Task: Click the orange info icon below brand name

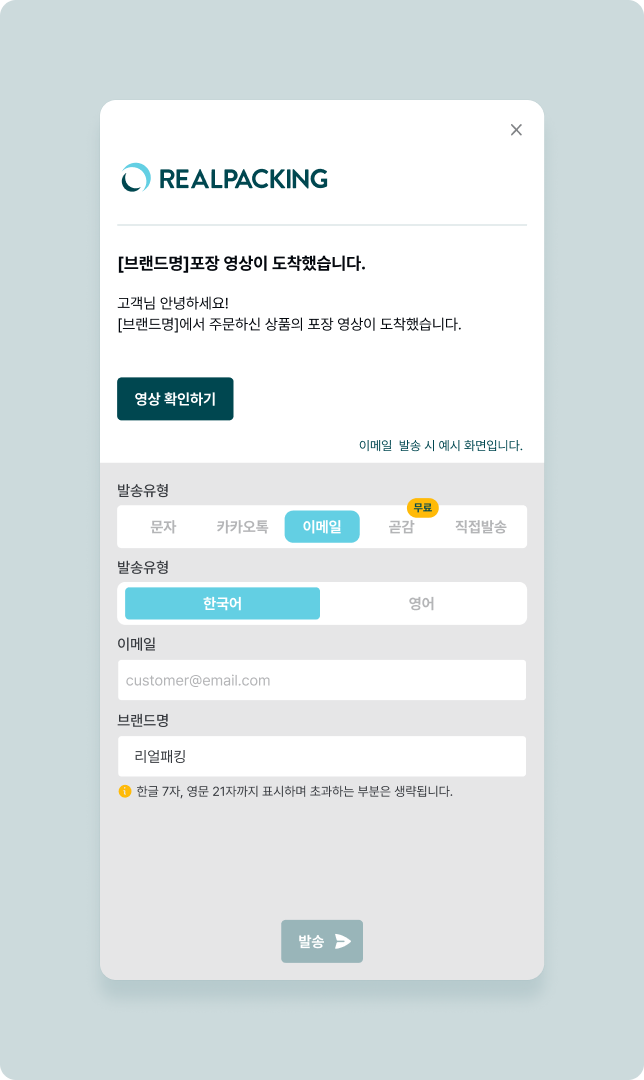Action: pos(125,791)
